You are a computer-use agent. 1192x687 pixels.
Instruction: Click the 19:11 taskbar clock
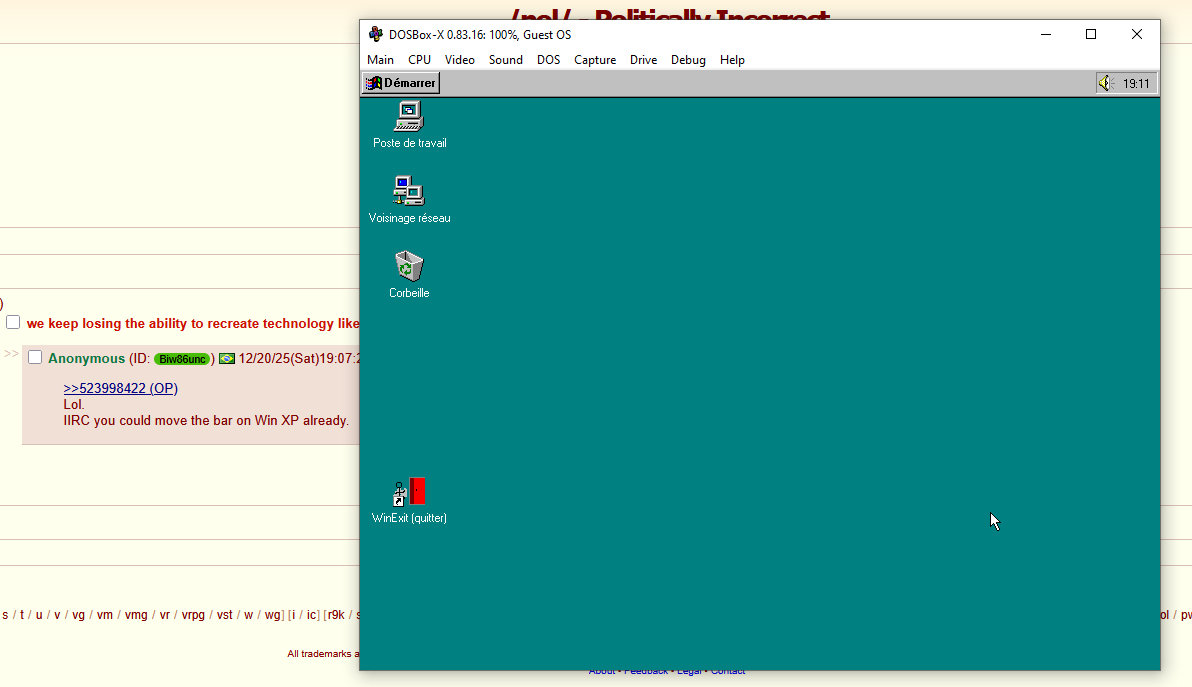tap(1136, 84)
